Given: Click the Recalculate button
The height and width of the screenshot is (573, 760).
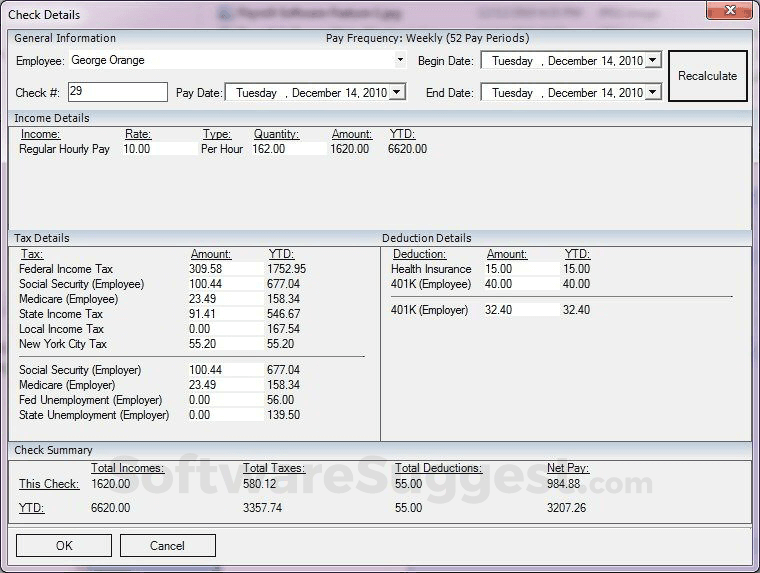Looking at the screenshot, I should click(707, 76).
